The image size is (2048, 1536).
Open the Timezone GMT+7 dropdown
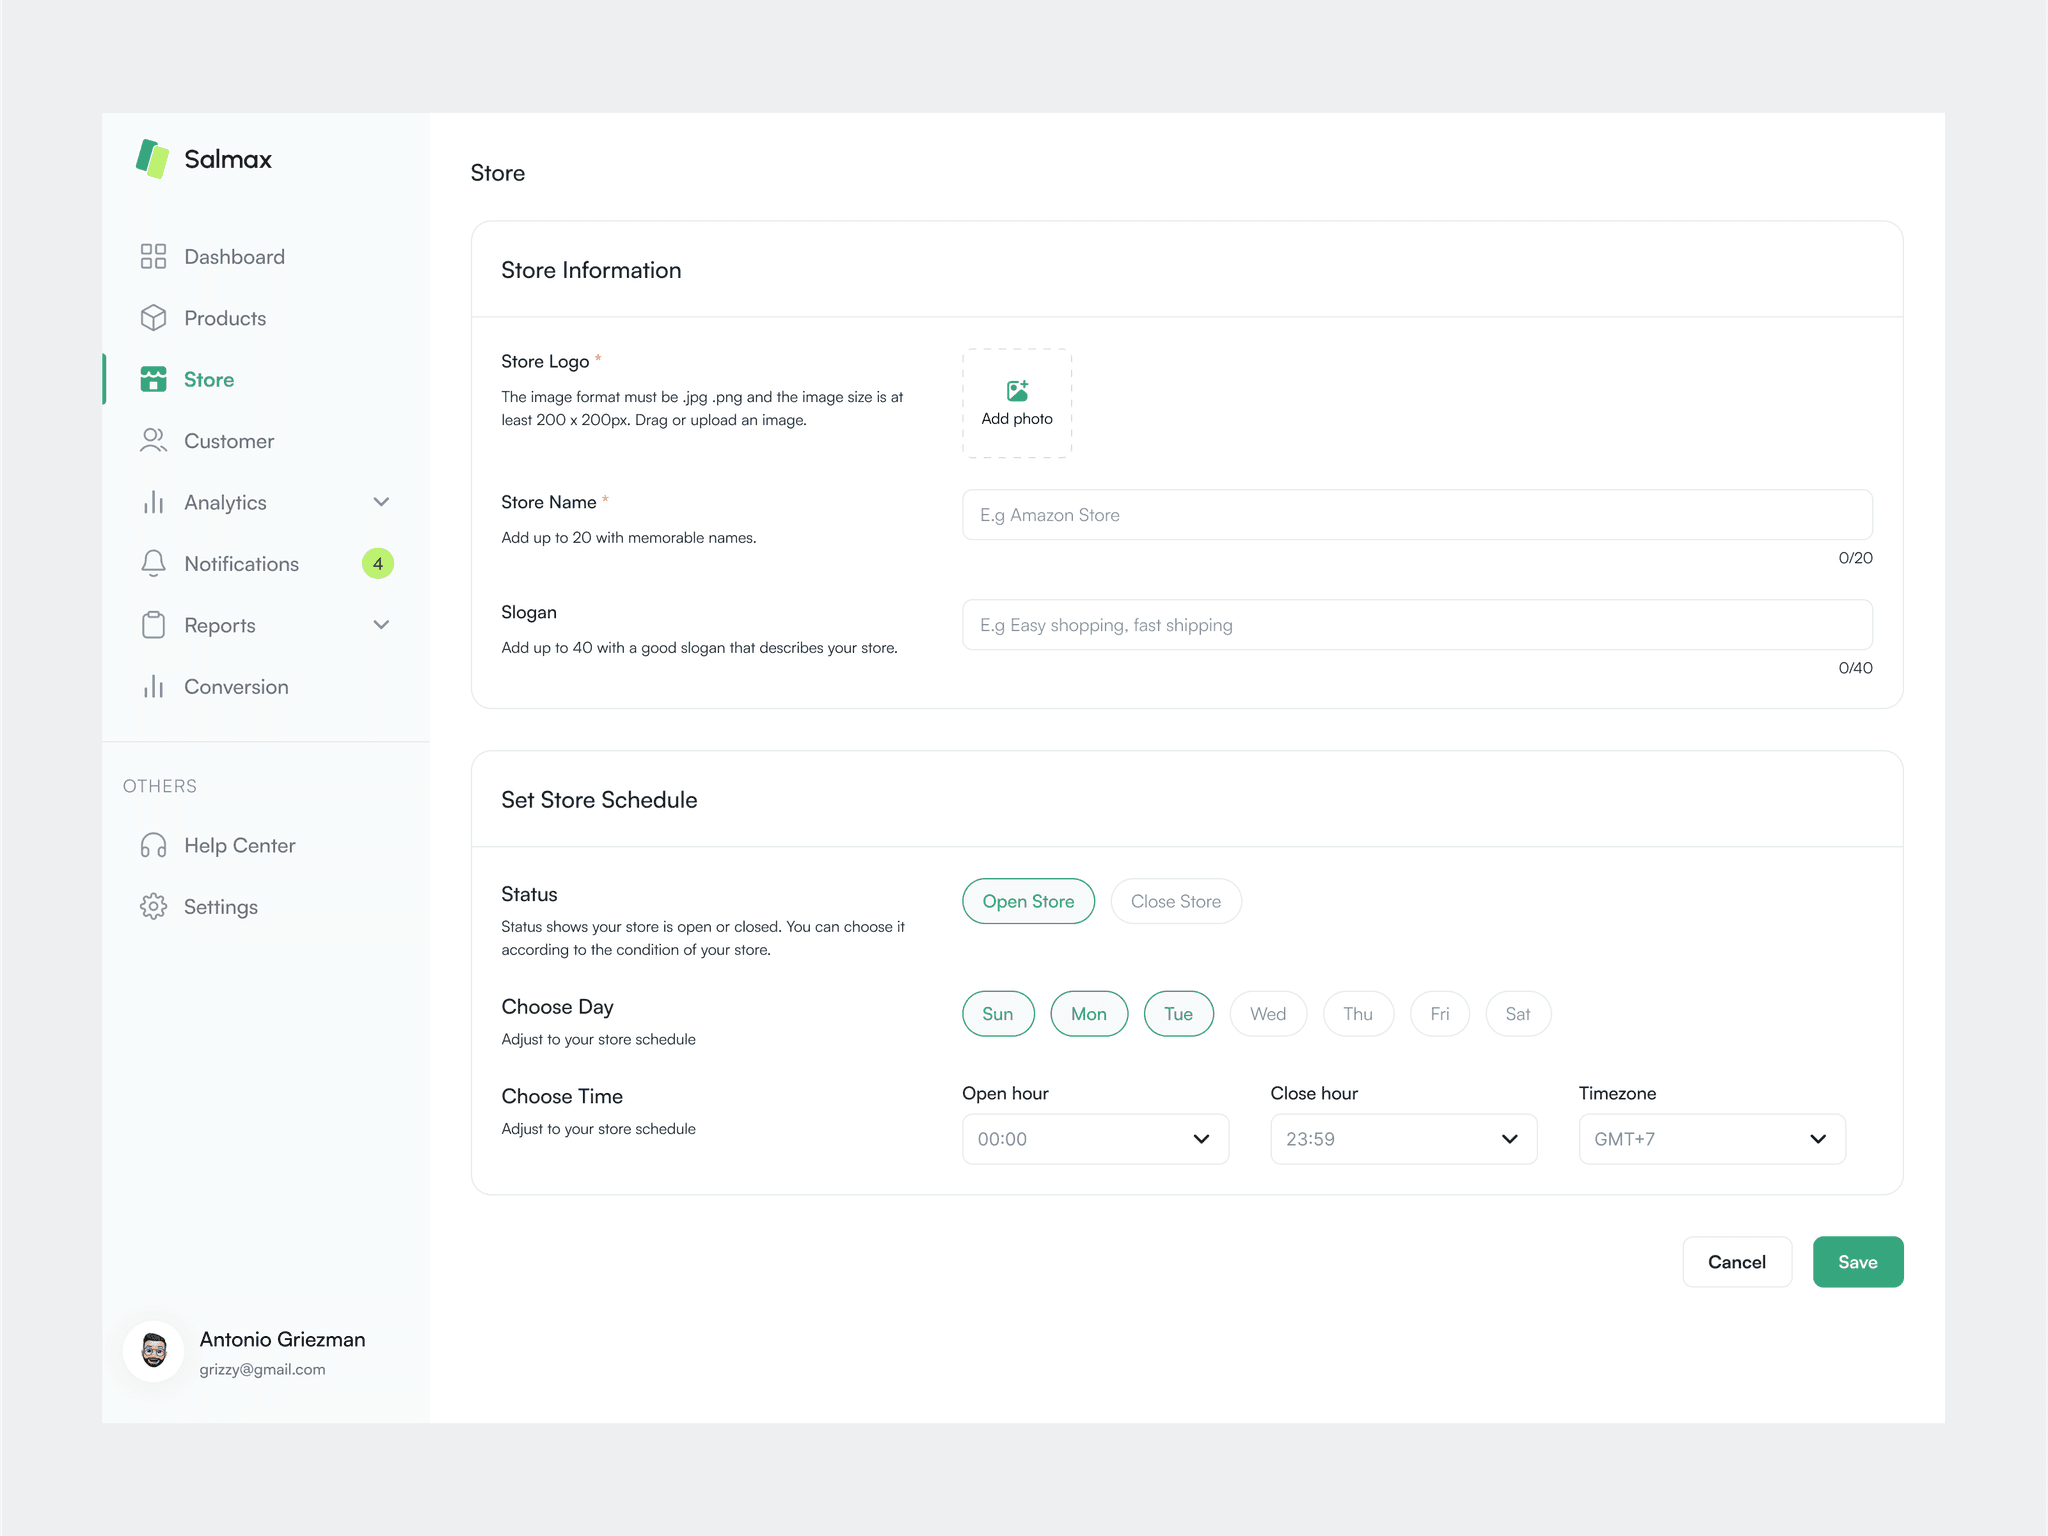tap(1711, 1139)
